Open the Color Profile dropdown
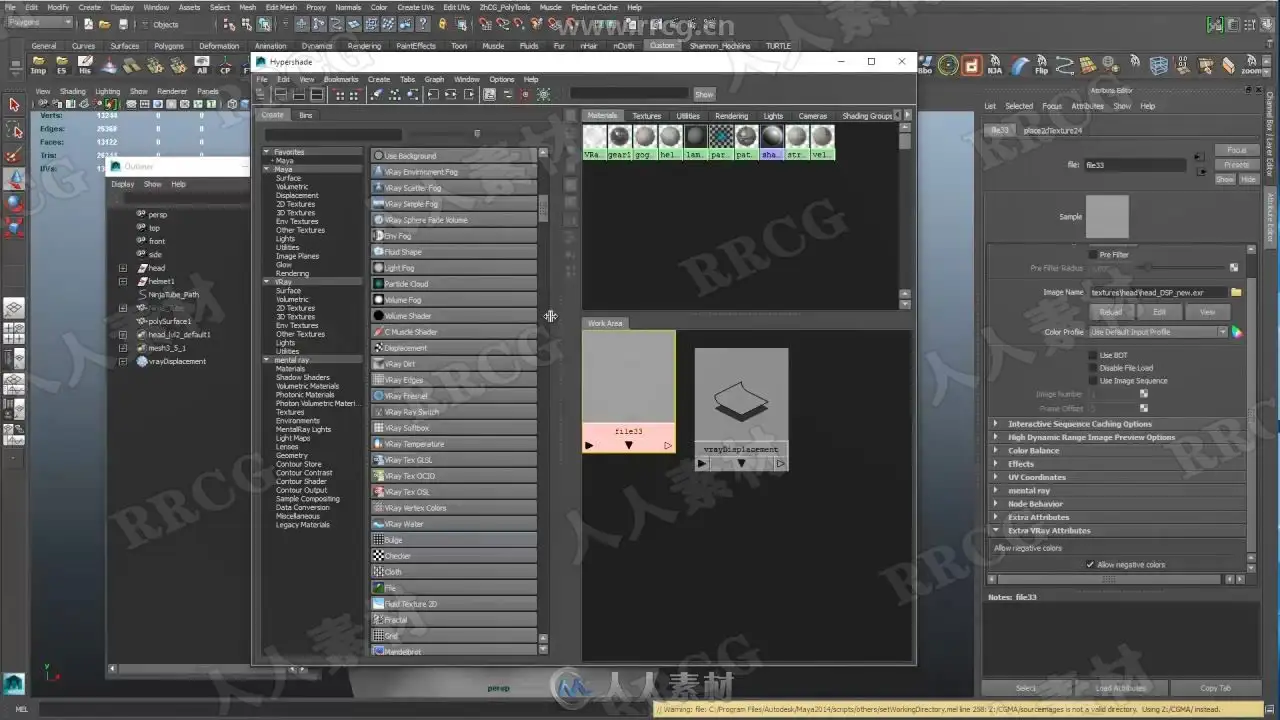The image size is (1280, 720). [x=1158, y=332]
